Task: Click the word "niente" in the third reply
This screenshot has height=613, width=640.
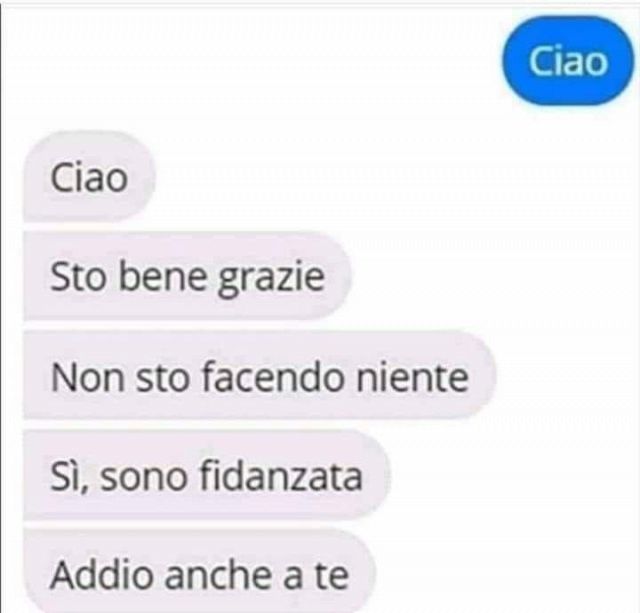Action: (x=412, y=376)
